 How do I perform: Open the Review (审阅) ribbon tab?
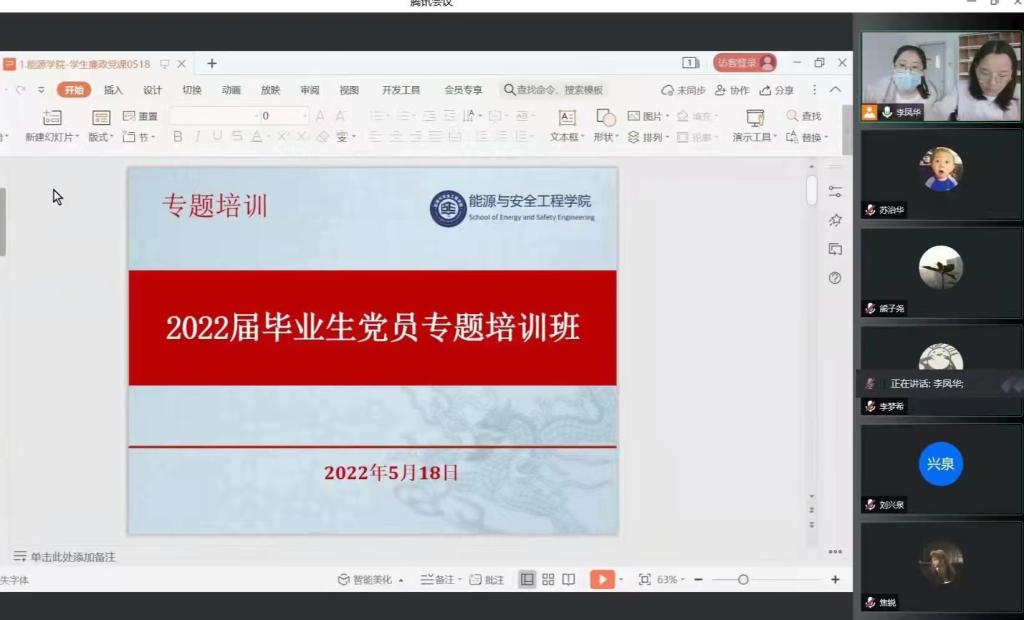(x=310, y=90)
